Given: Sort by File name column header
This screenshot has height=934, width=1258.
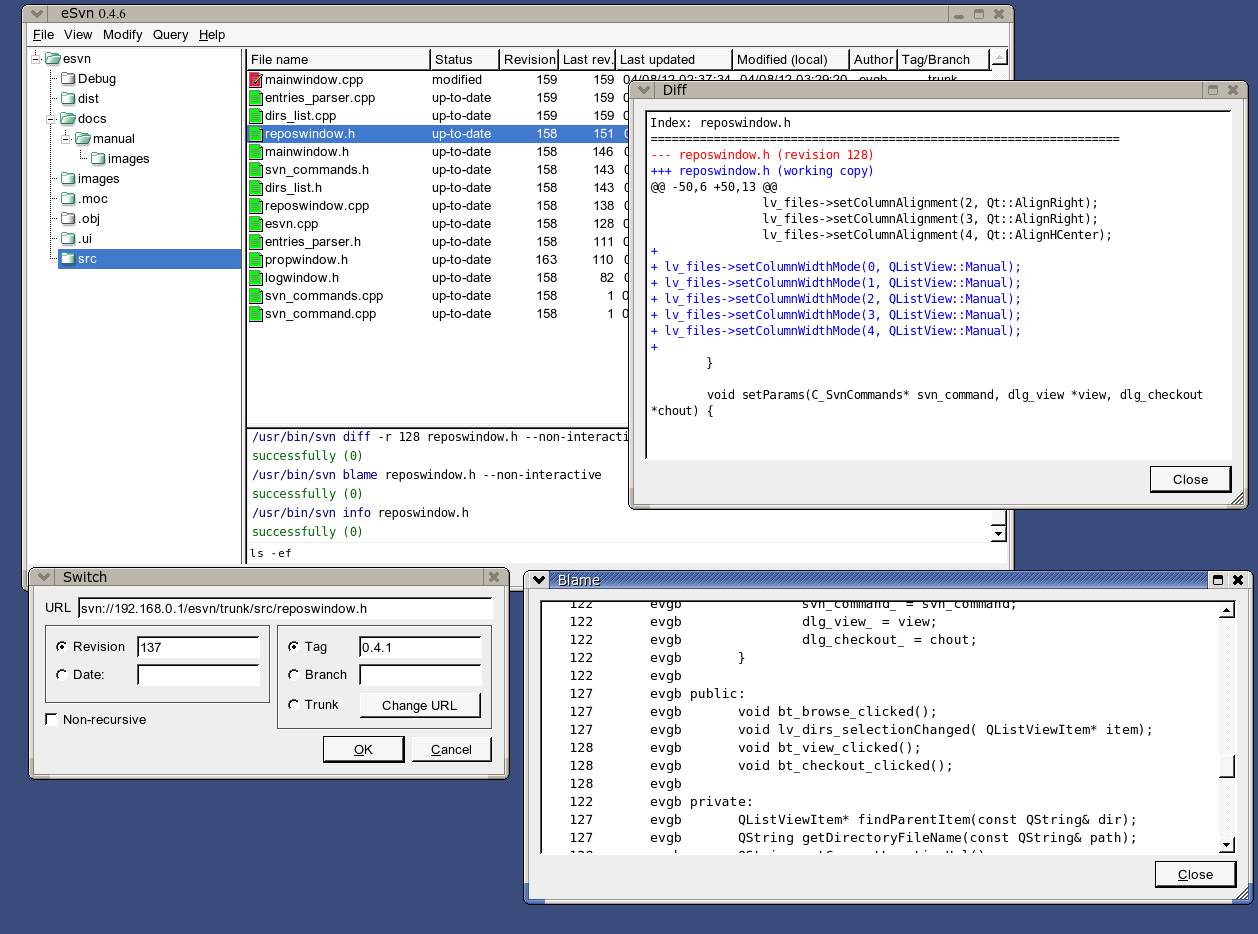Looking at the screenshot, I should coord(338,59).
